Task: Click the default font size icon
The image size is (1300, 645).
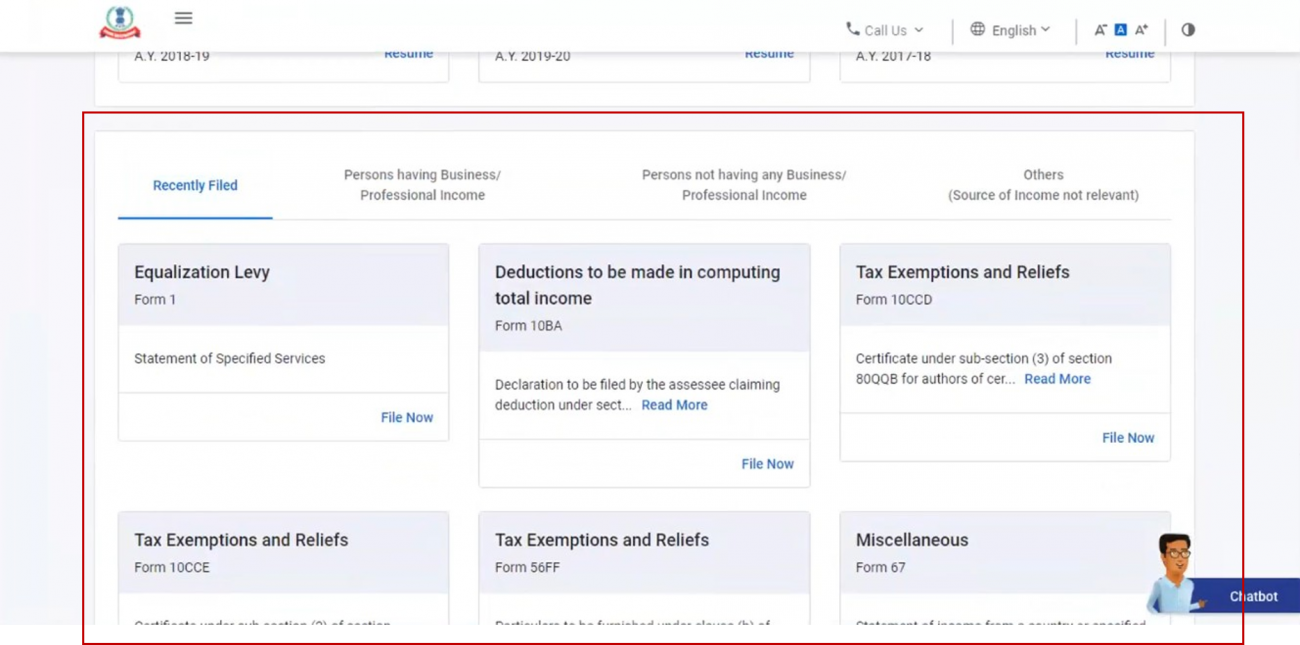Action: click(1120, 29)
